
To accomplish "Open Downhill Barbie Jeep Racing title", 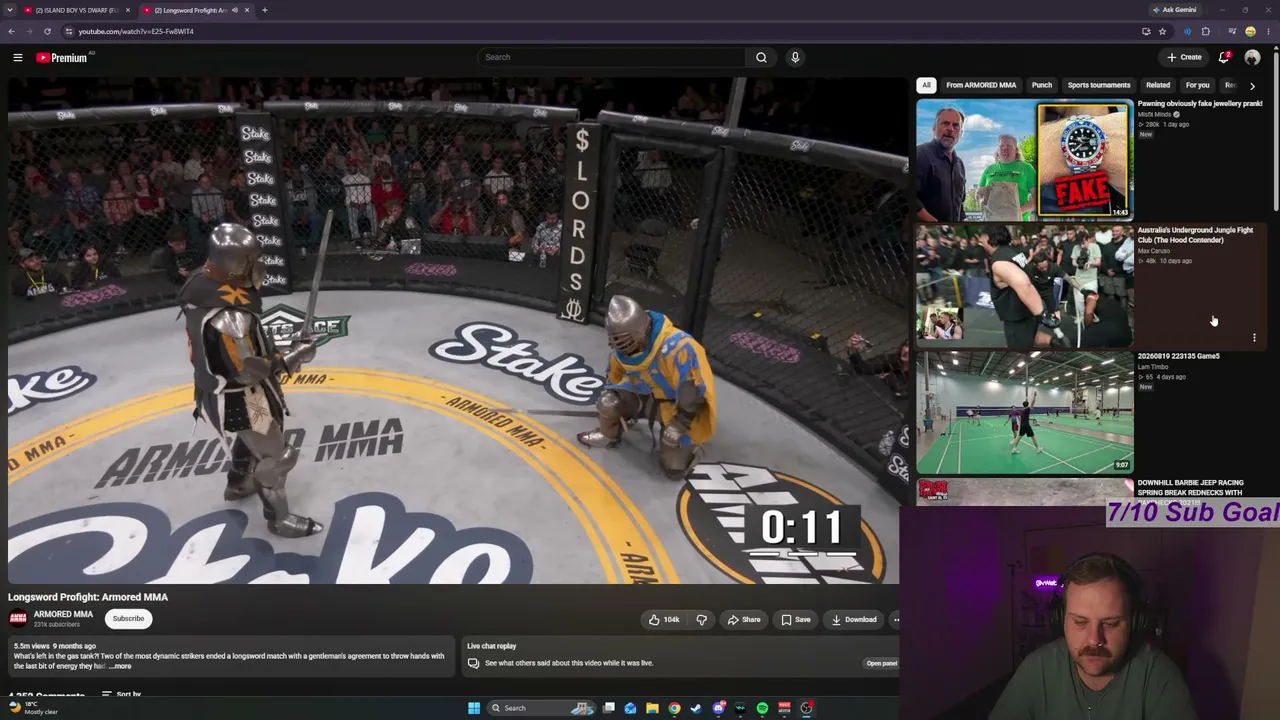I will pyautogui.click(x=1190, y=487).
